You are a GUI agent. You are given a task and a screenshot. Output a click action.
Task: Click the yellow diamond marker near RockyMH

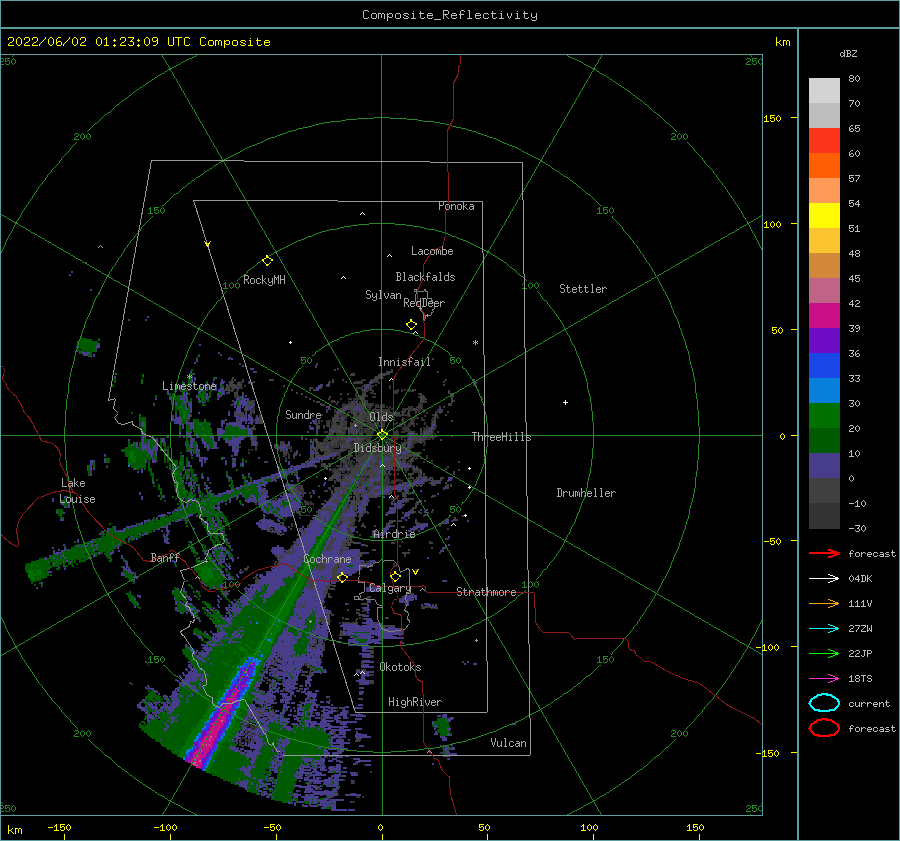point(267,261)
